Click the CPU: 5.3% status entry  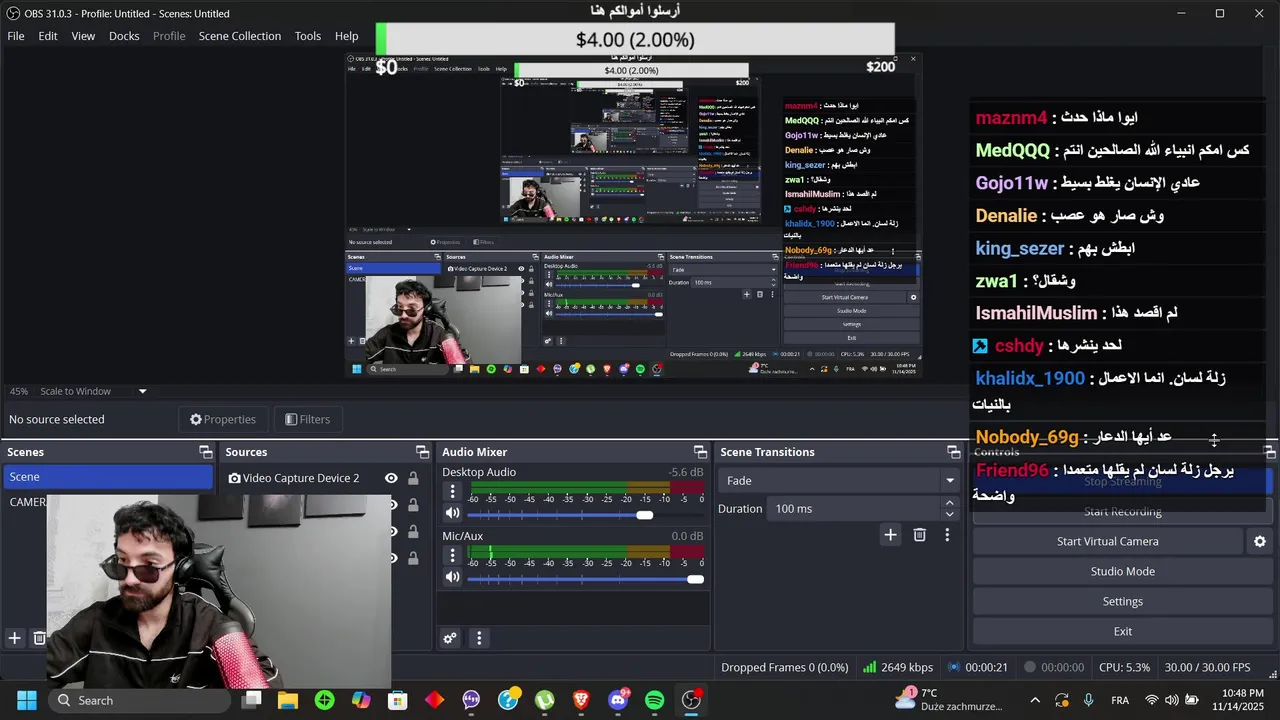coord(1124,667)
